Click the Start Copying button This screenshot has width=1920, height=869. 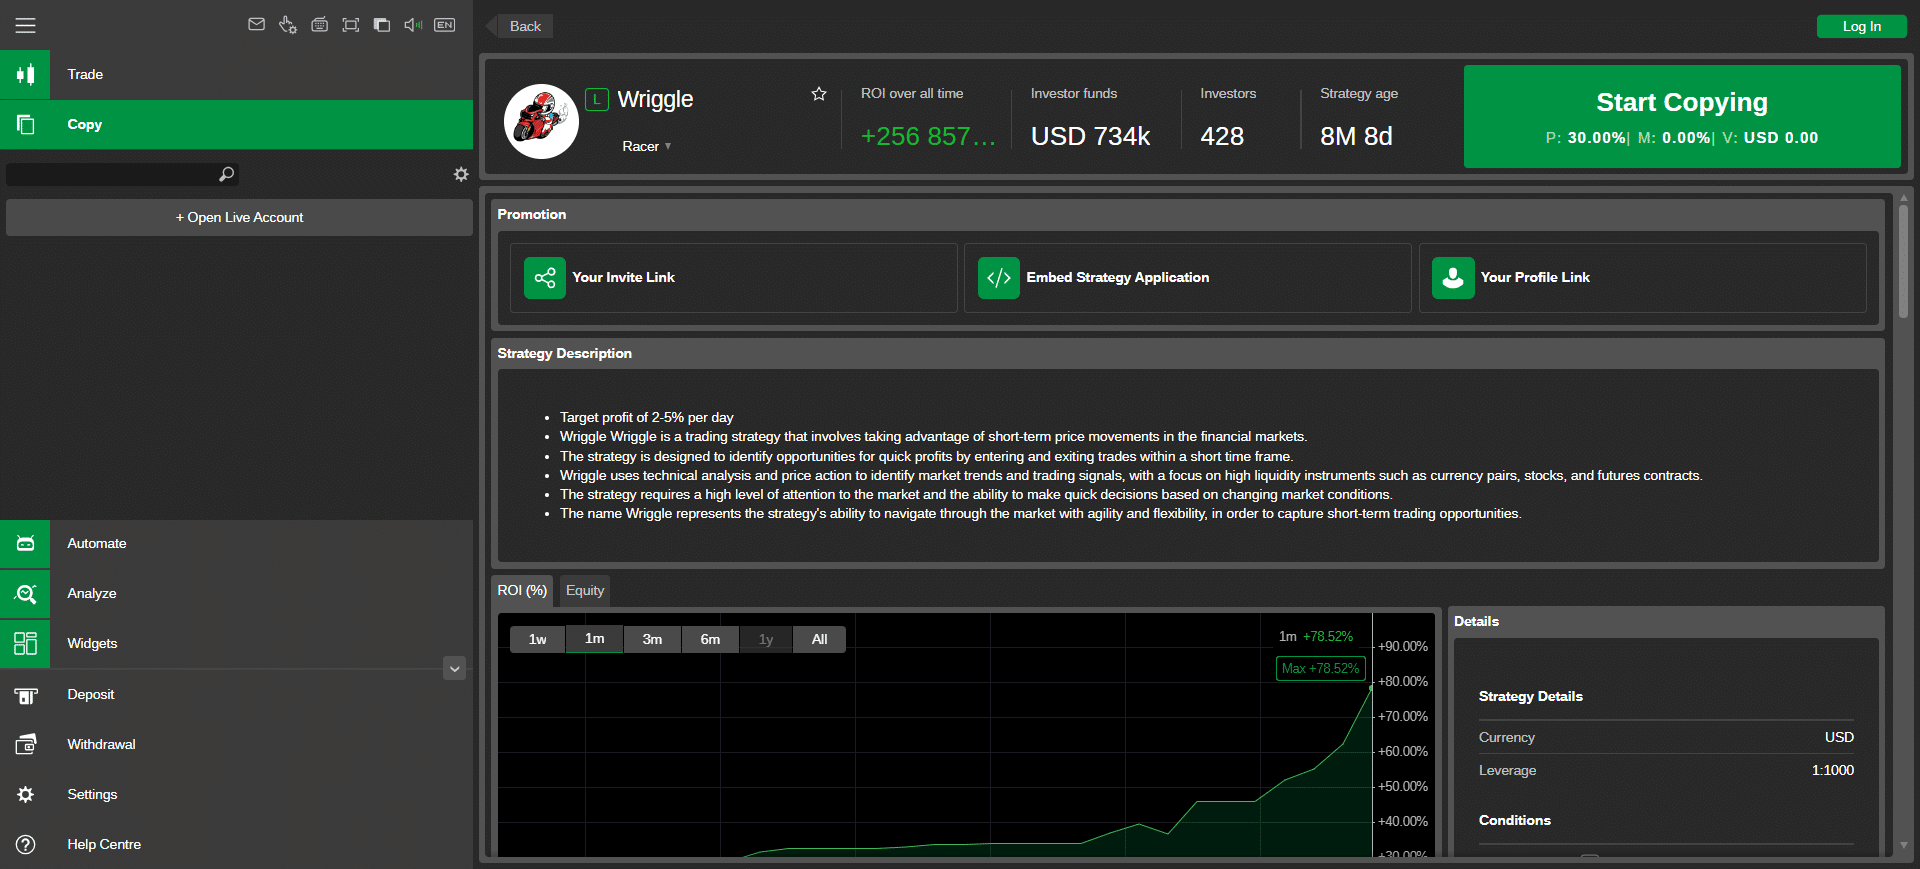tap(1682, 116)
